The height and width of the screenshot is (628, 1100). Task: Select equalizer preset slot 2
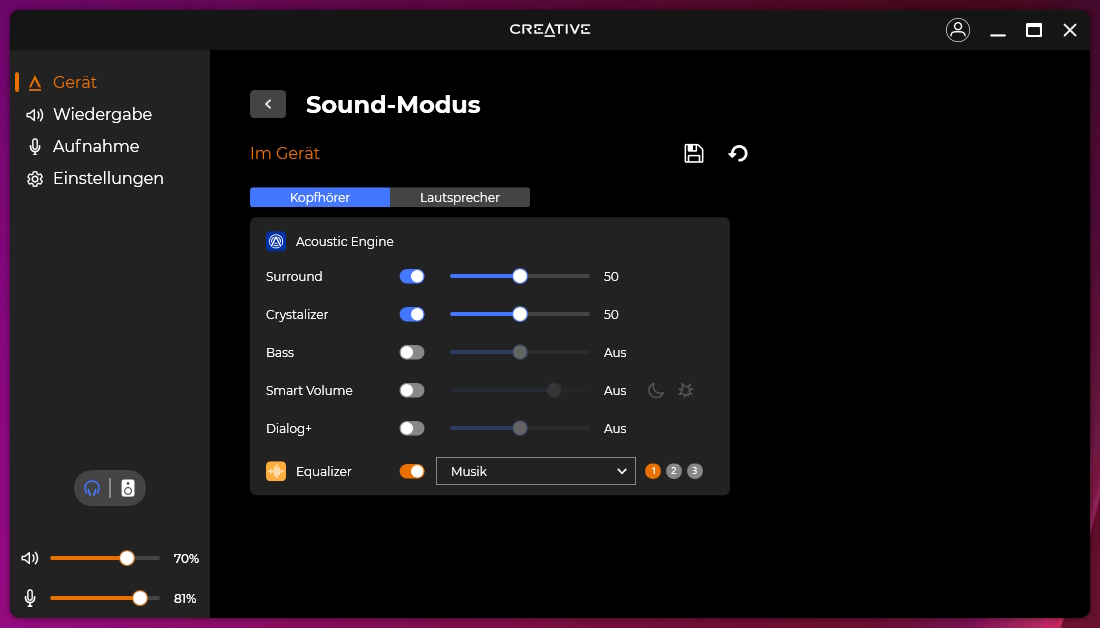(x=673, y=470)
